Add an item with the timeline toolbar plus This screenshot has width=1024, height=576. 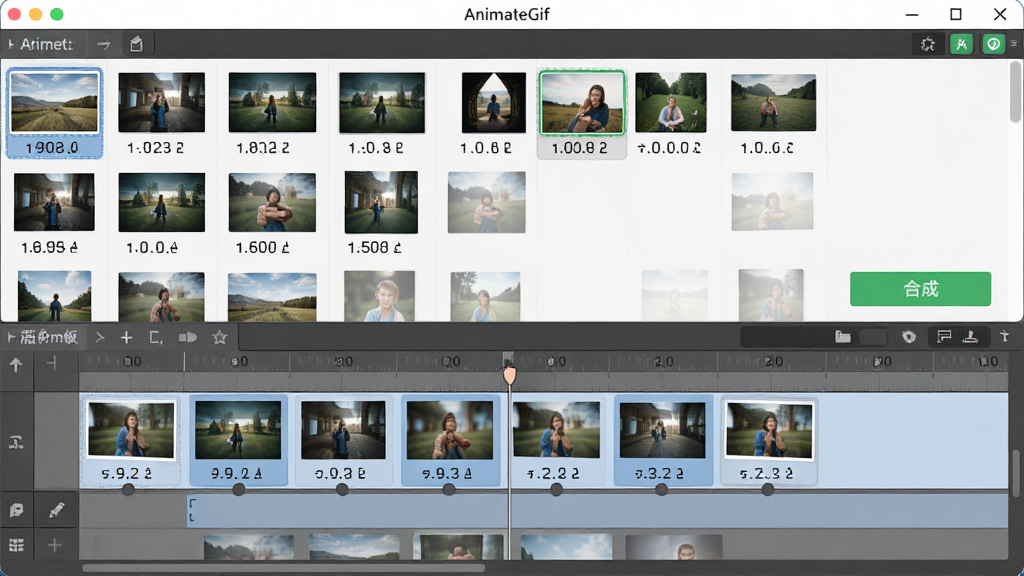(127, 338)
